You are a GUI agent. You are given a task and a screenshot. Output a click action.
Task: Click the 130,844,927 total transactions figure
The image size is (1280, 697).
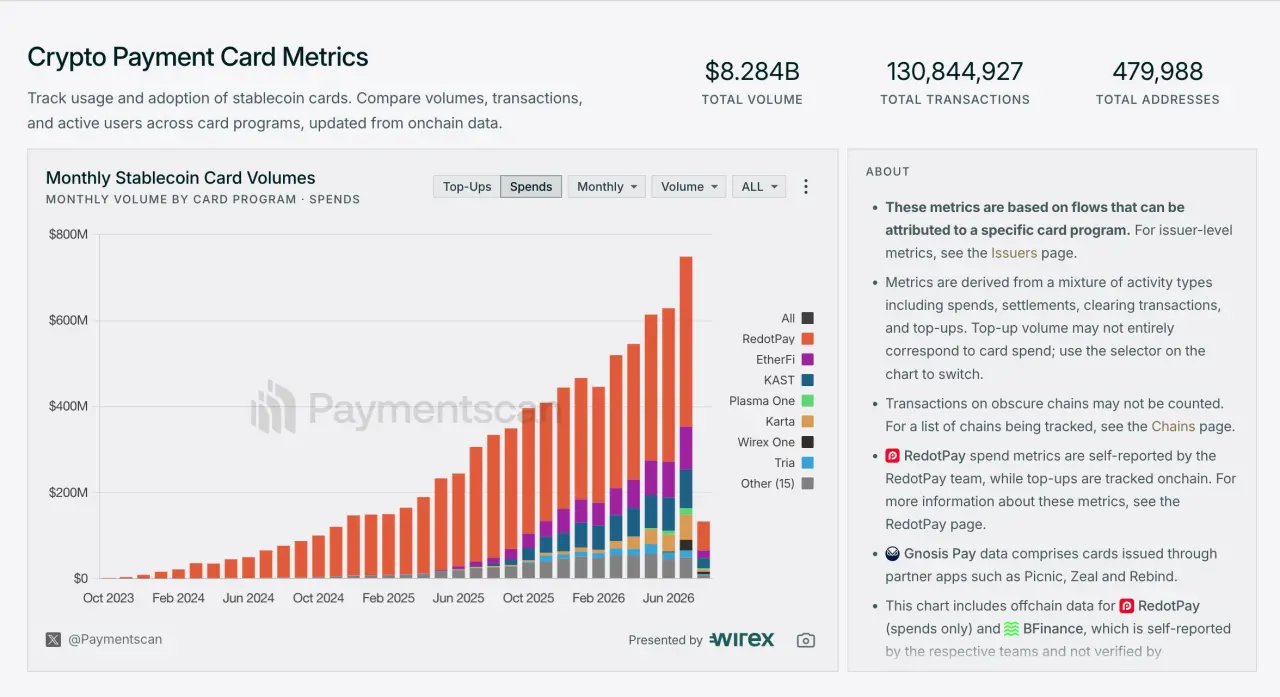tap(955, 72)
